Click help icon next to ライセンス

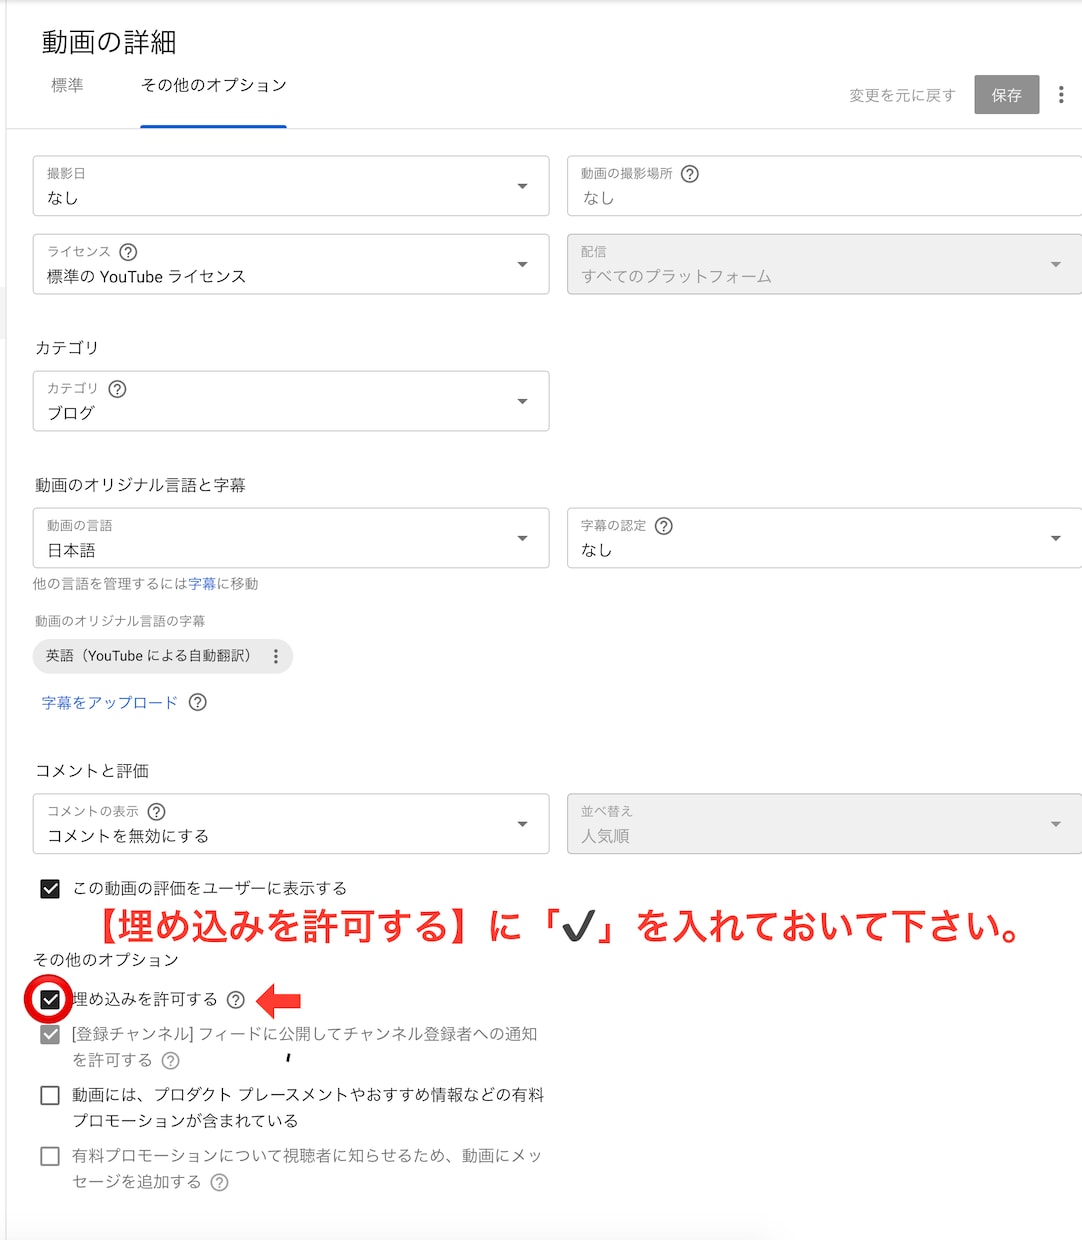coord(128,252)
